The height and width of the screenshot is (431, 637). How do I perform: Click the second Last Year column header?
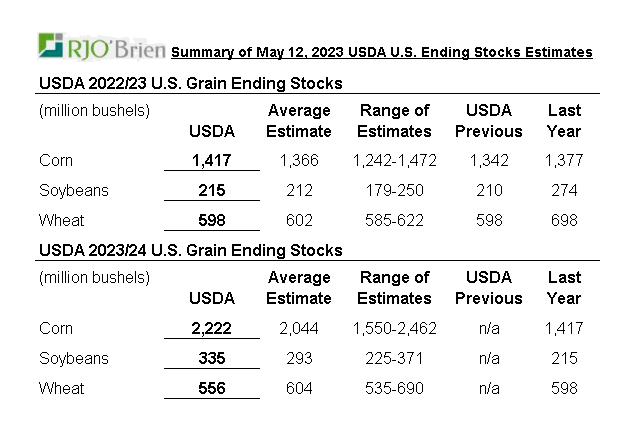(x=564, y=287)
